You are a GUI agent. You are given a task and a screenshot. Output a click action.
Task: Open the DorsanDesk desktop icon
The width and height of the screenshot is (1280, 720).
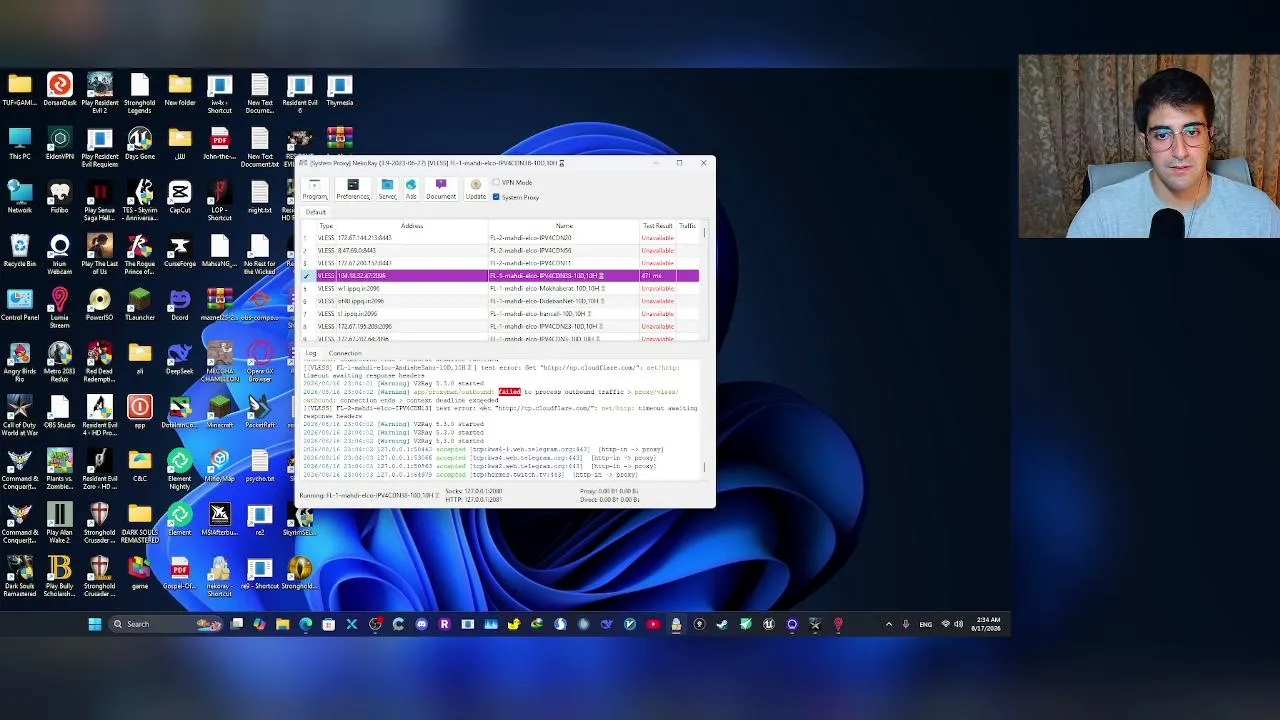(59, 90)
